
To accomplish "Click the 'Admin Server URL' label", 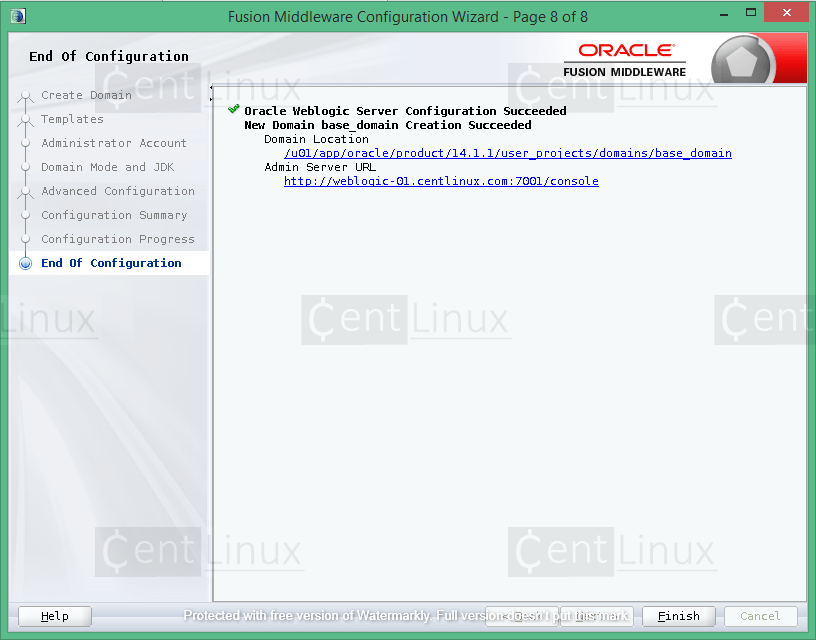I will (x=320, y=167).
